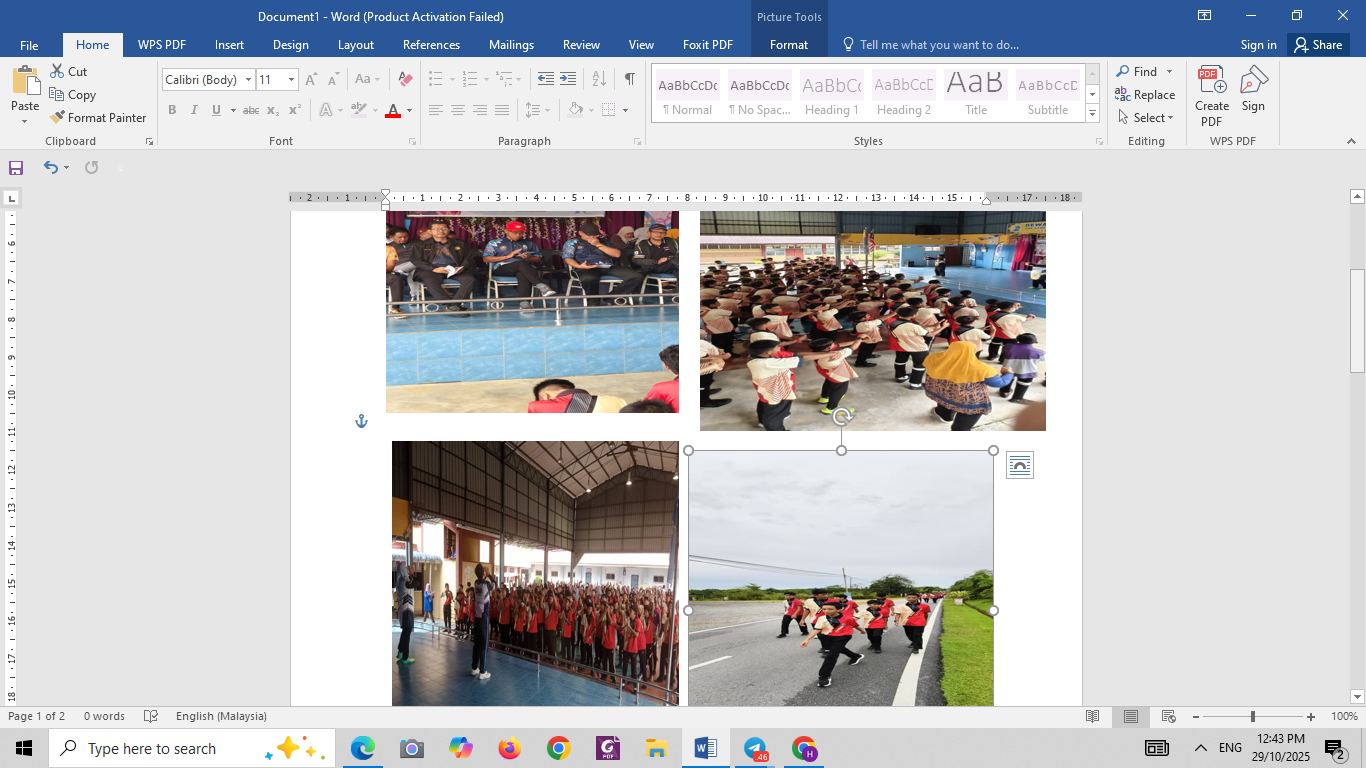Click the Share button

tap(1317, 45)
